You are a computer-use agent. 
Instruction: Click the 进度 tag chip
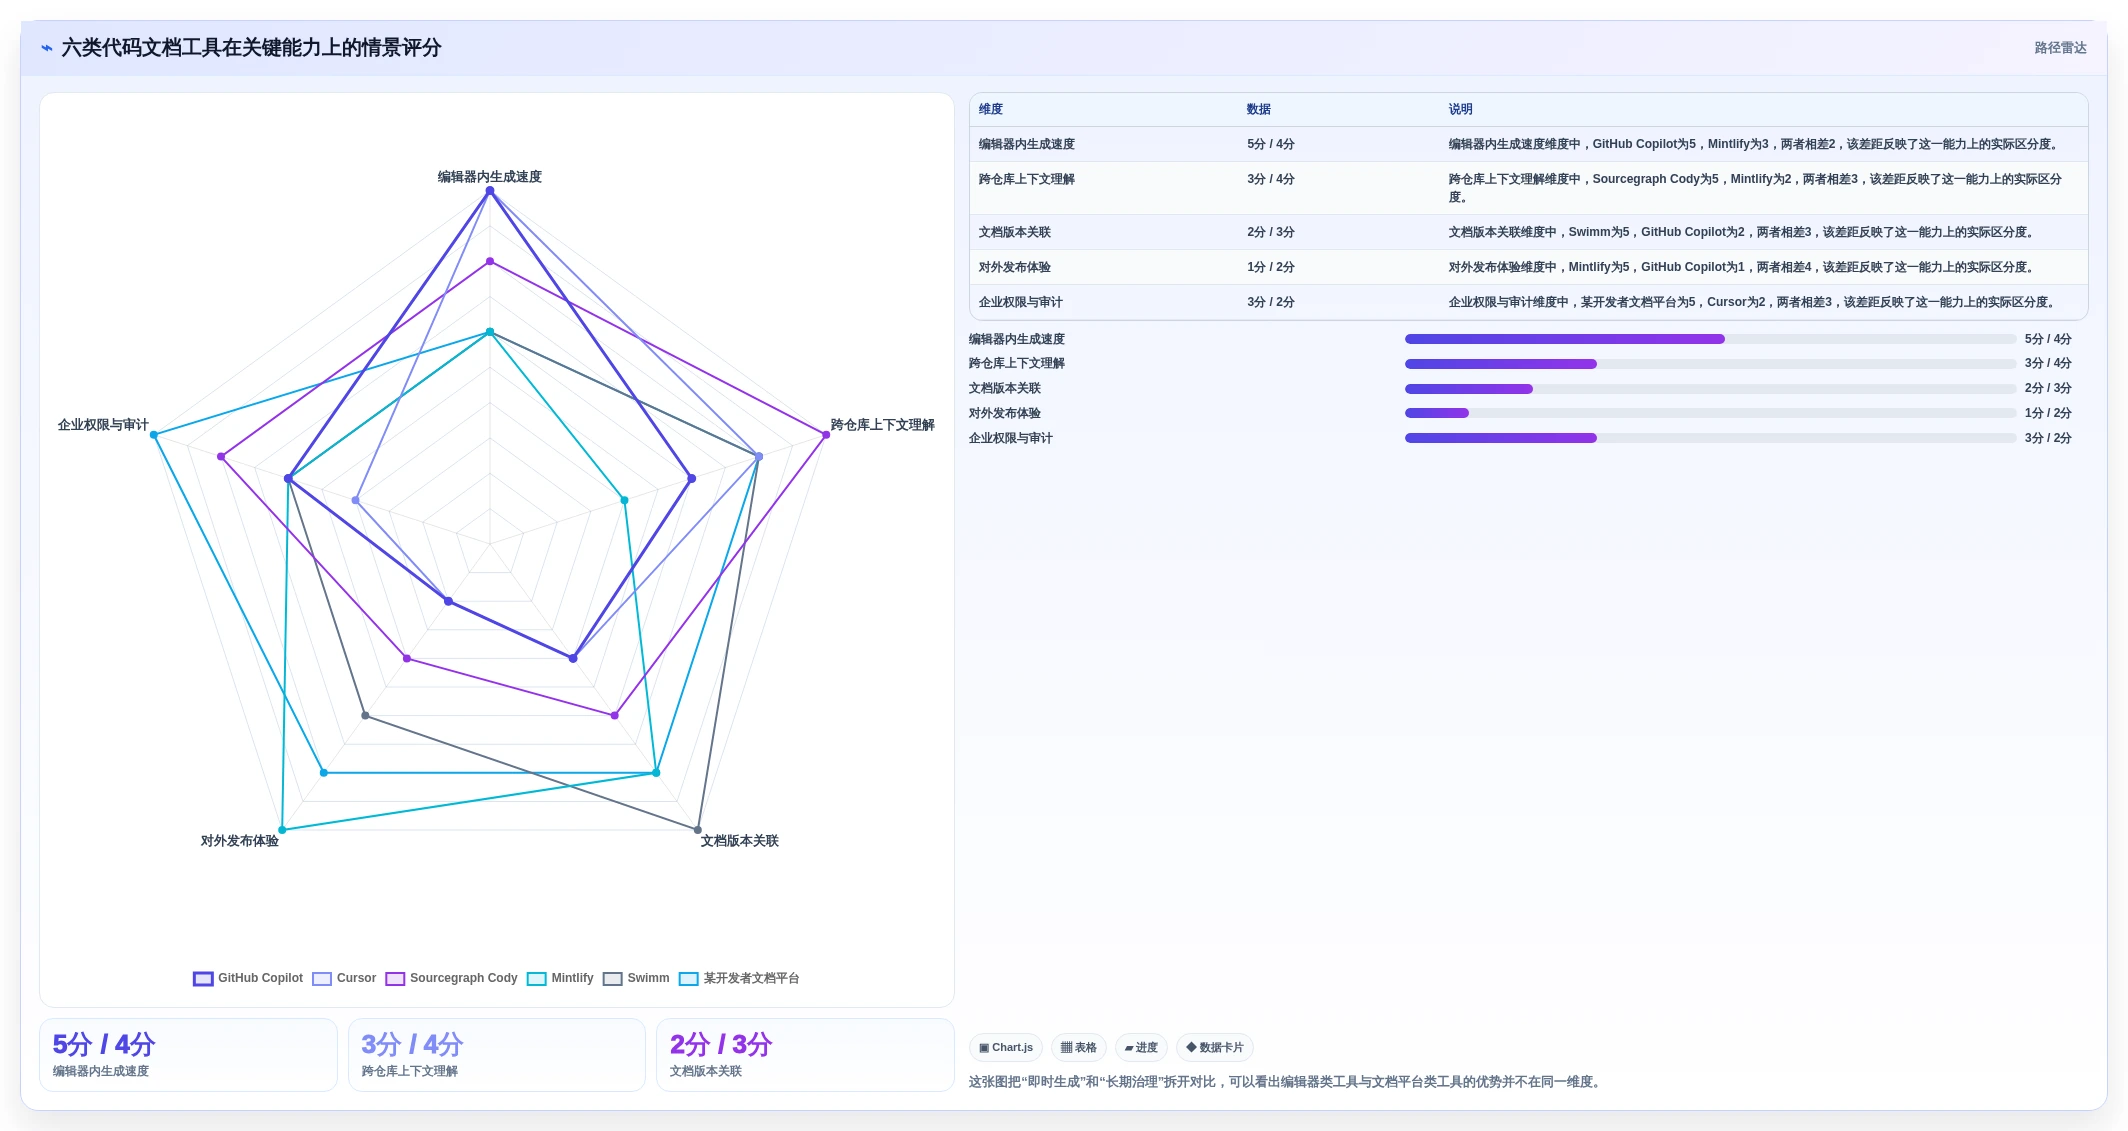click(x=1141, y=1047)
